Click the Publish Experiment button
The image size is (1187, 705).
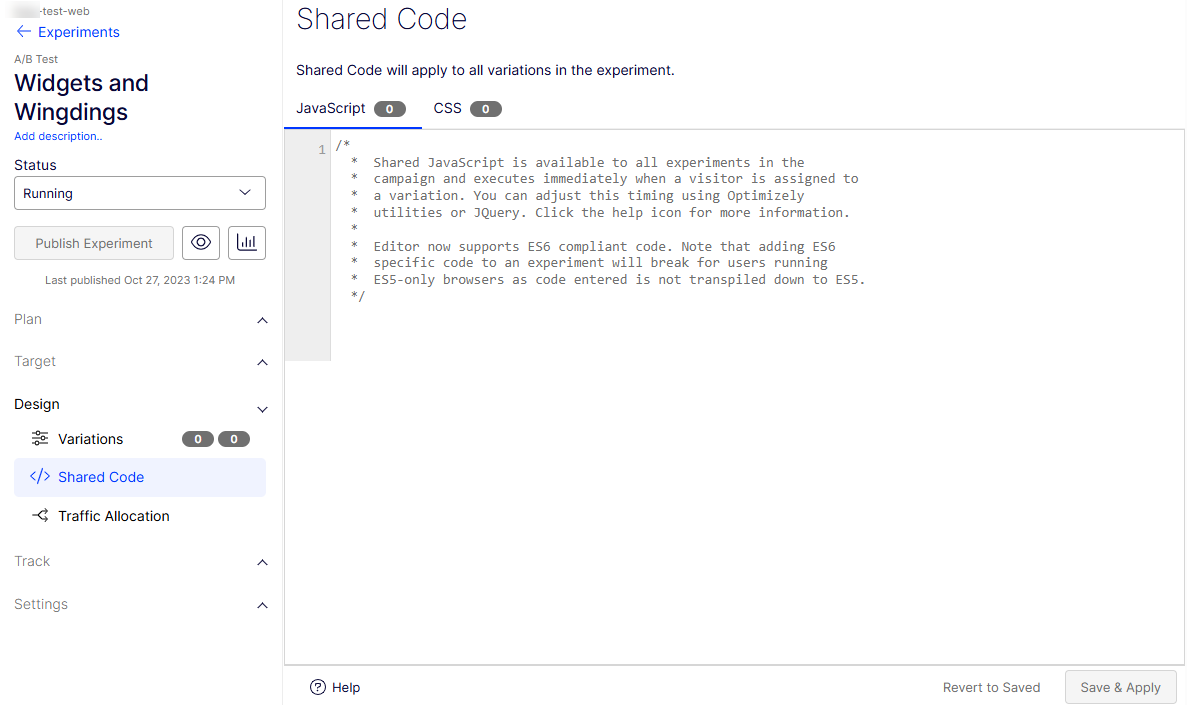tap(93, 242)
